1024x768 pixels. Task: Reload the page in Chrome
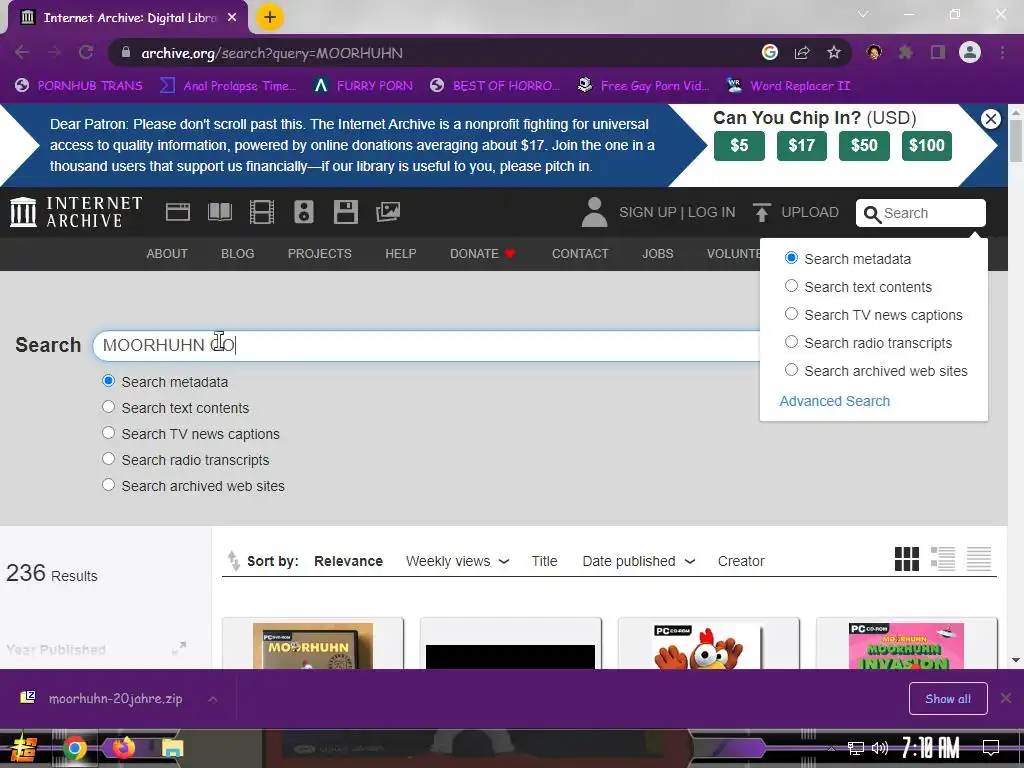point(86,52)
